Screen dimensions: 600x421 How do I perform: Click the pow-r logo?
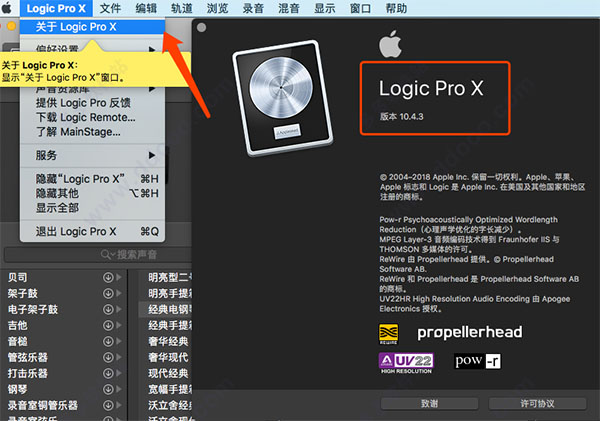pyautogui.click(x=478, y=361)
